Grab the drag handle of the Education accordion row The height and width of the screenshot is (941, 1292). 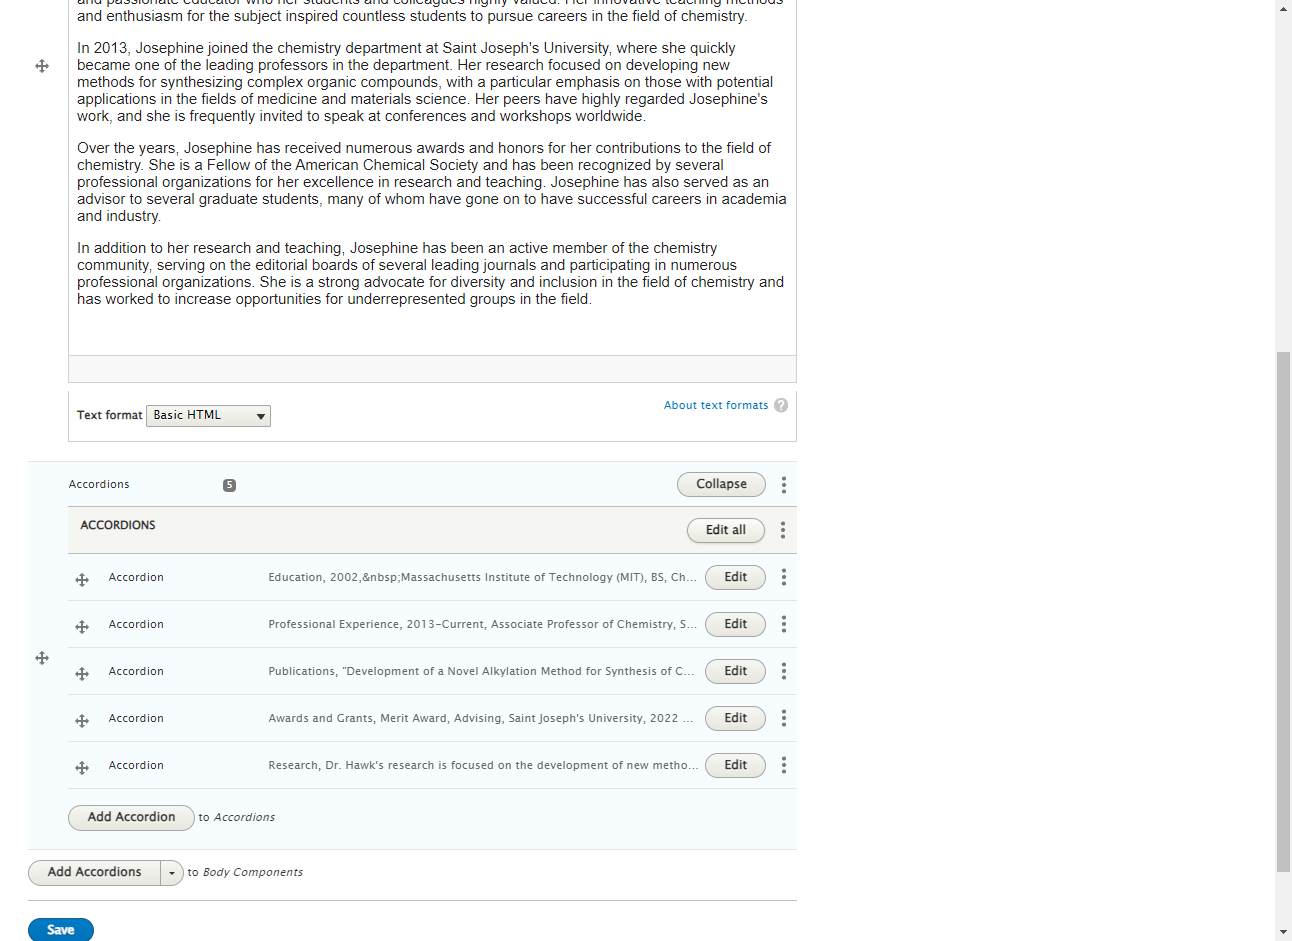(x=82, y=579)
